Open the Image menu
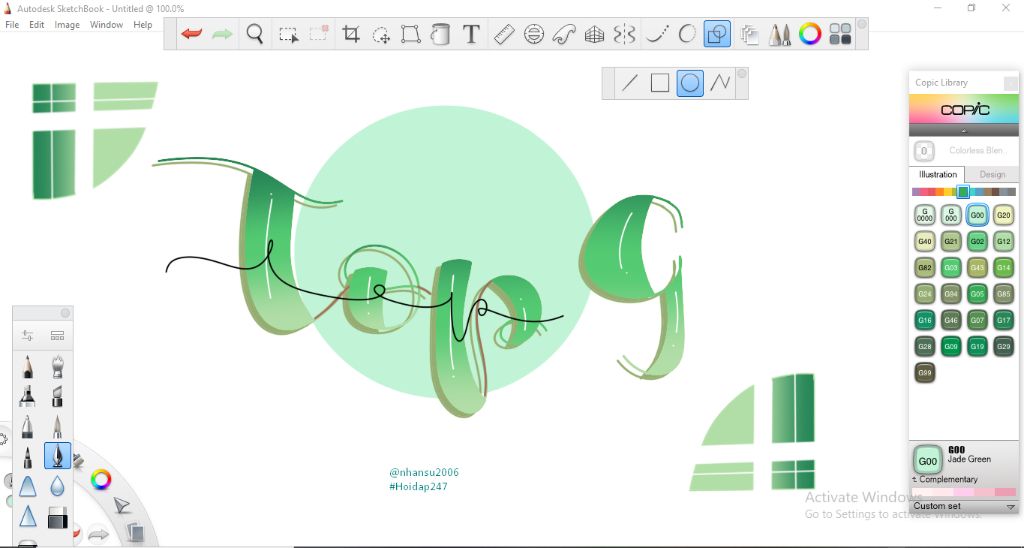 click(x=67, y=25)
